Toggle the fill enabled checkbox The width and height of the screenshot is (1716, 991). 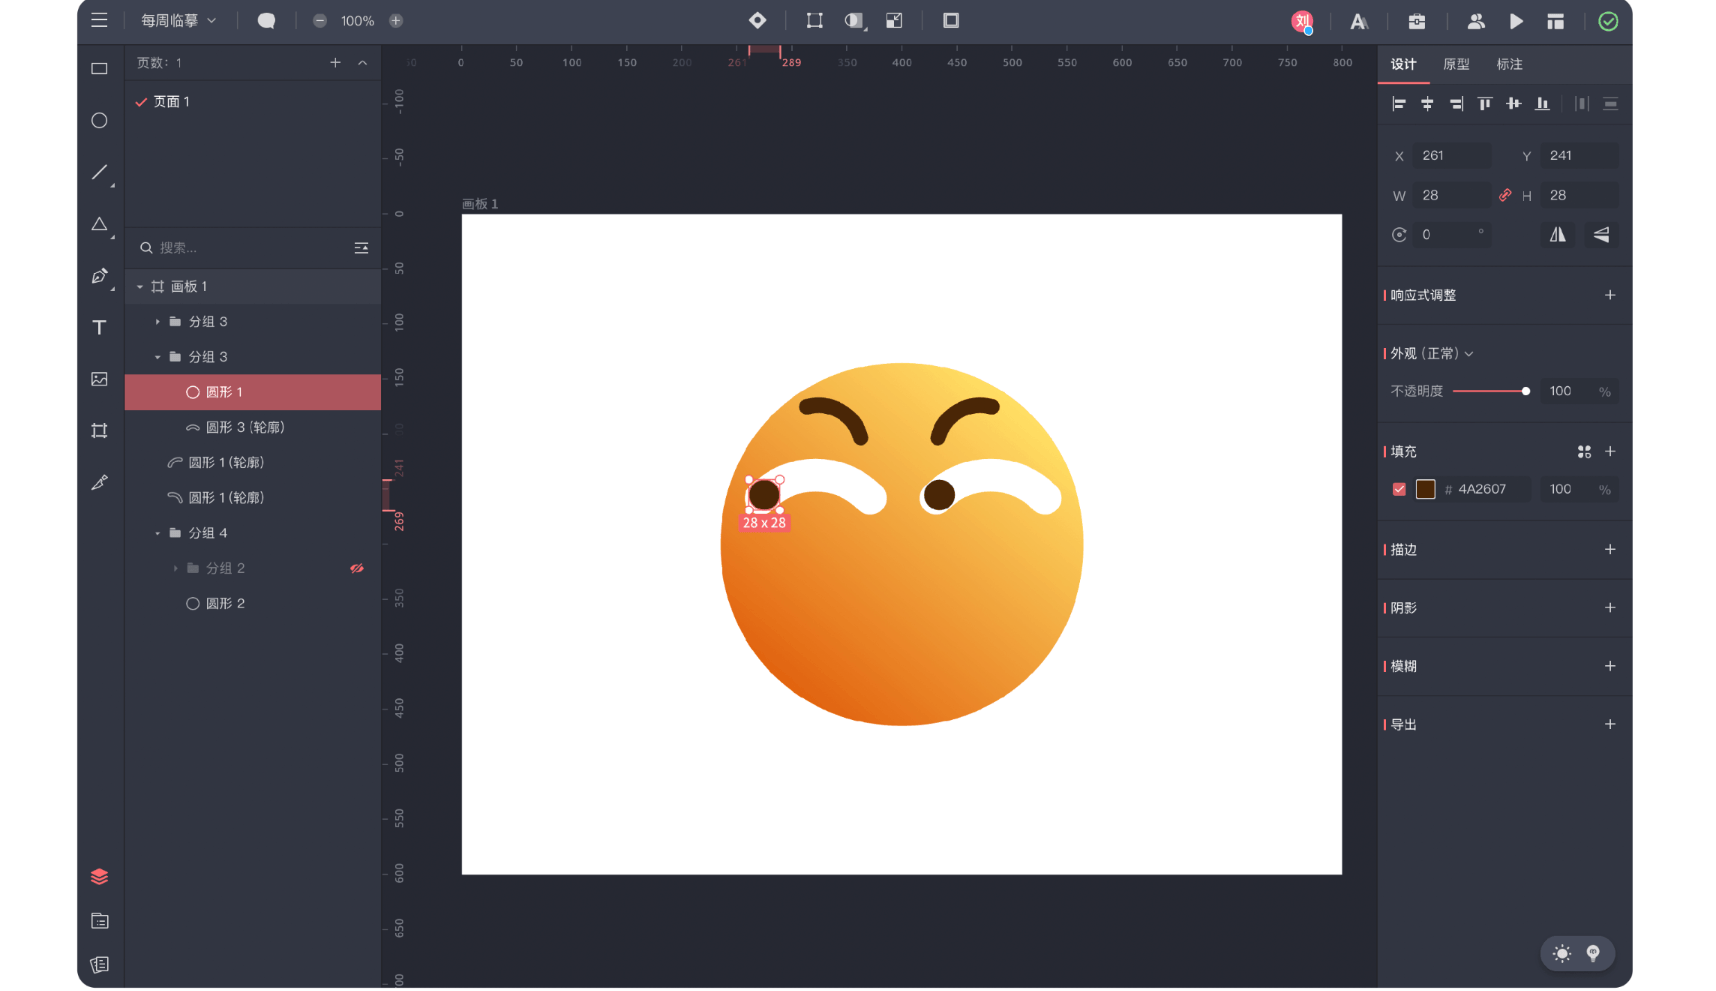point(1399,489)
